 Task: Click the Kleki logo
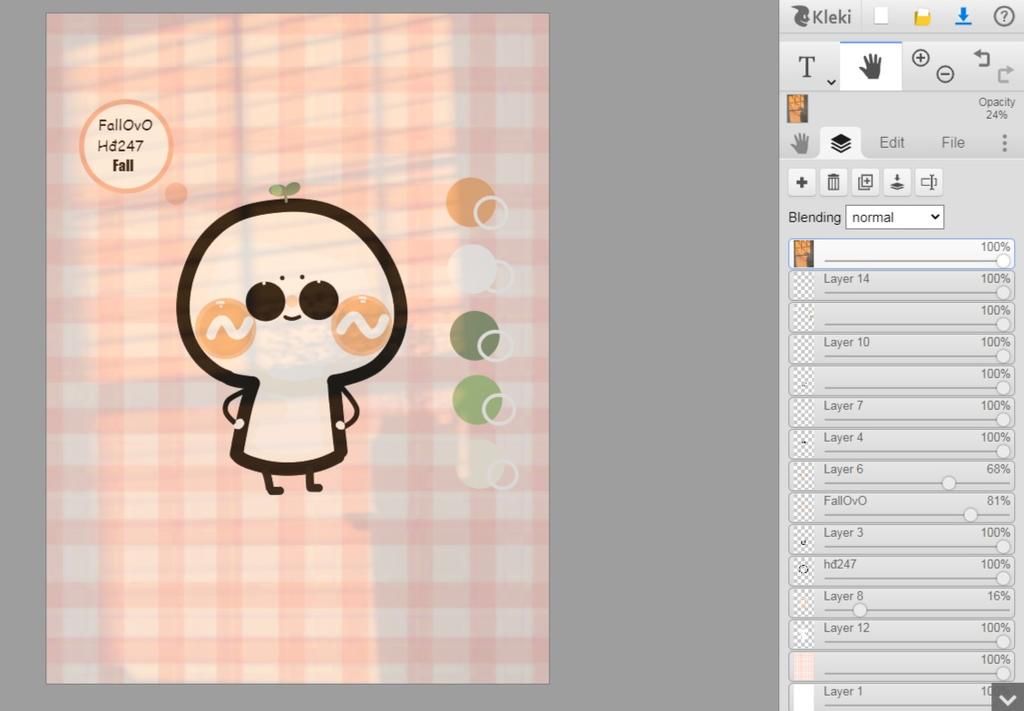coord(822,16)
